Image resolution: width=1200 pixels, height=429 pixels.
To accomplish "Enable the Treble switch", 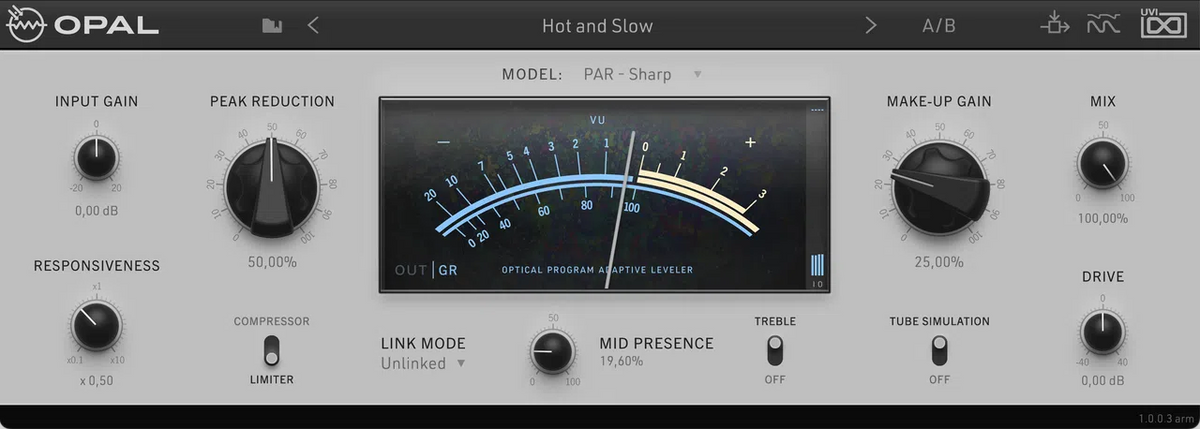I will pos(775,350).
